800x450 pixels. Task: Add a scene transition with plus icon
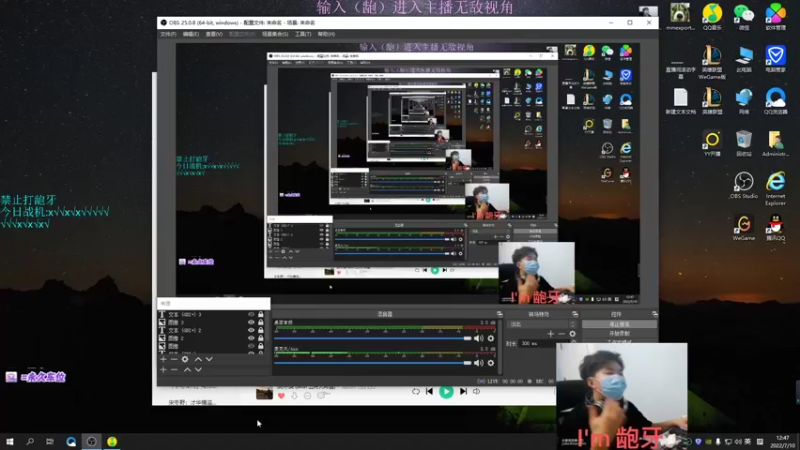point(551,334)
